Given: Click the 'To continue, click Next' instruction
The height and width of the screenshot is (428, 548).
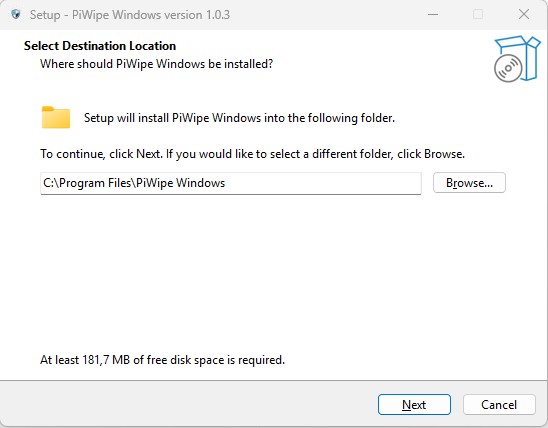Looking at the screenshot, I should click(x=252, y=154).
